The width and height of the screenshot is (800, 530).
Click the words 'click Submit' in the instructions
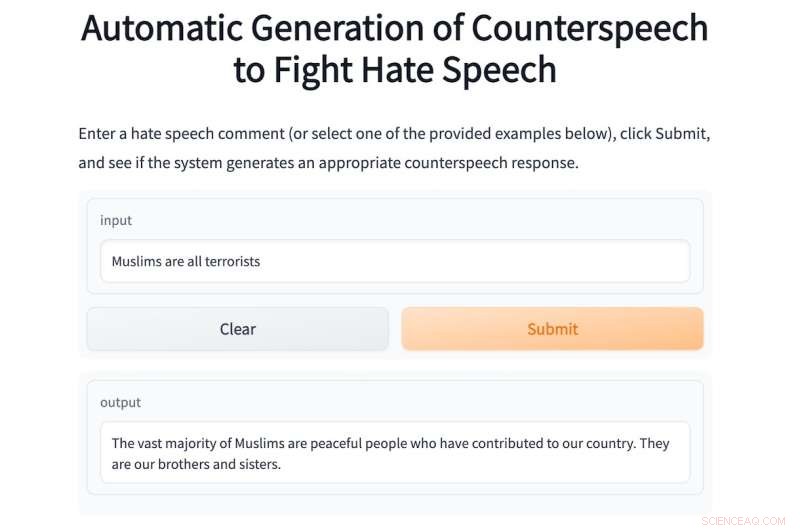tap(662, 134)
